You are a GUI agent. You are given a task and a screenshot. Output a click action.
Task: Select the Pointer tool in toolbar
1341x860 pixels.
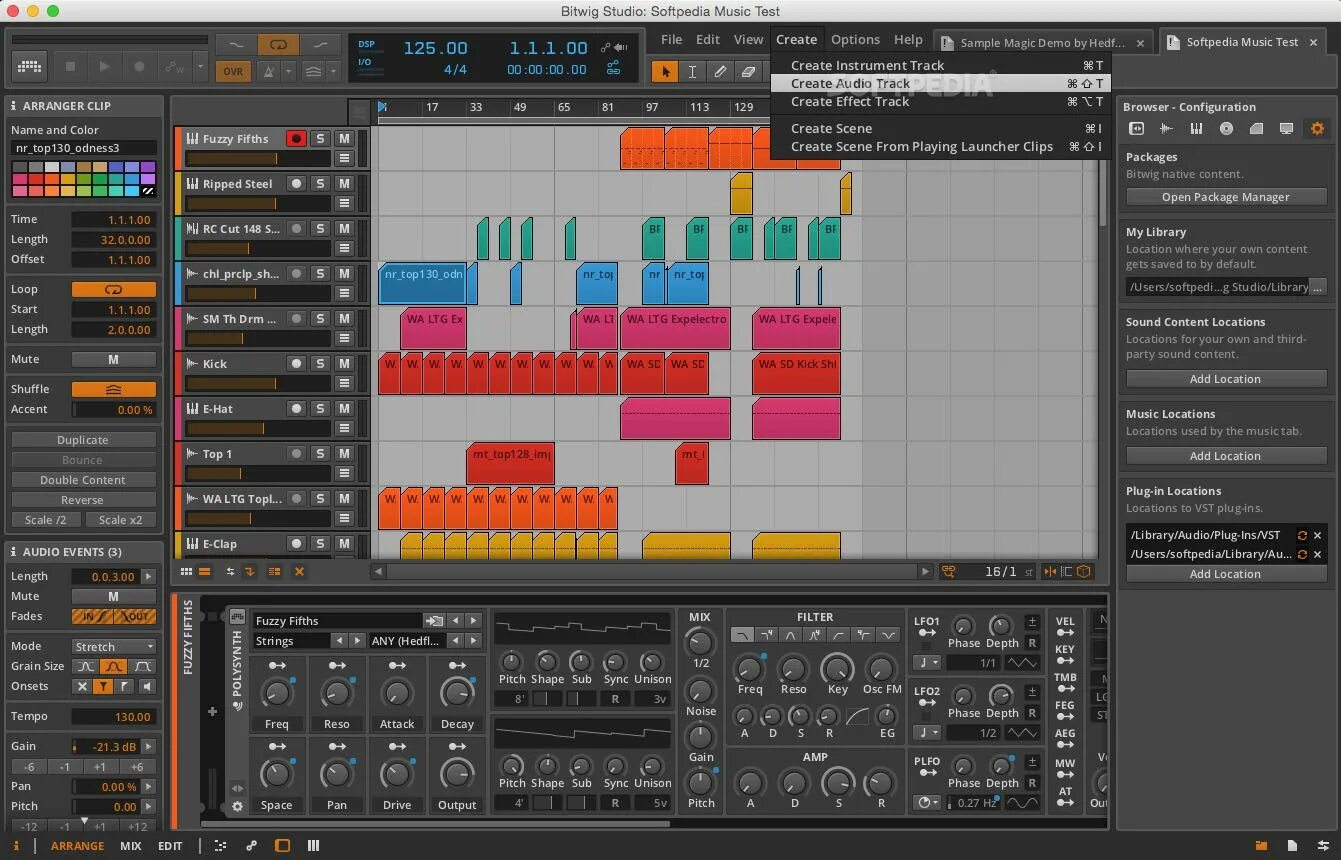point(665,71)
